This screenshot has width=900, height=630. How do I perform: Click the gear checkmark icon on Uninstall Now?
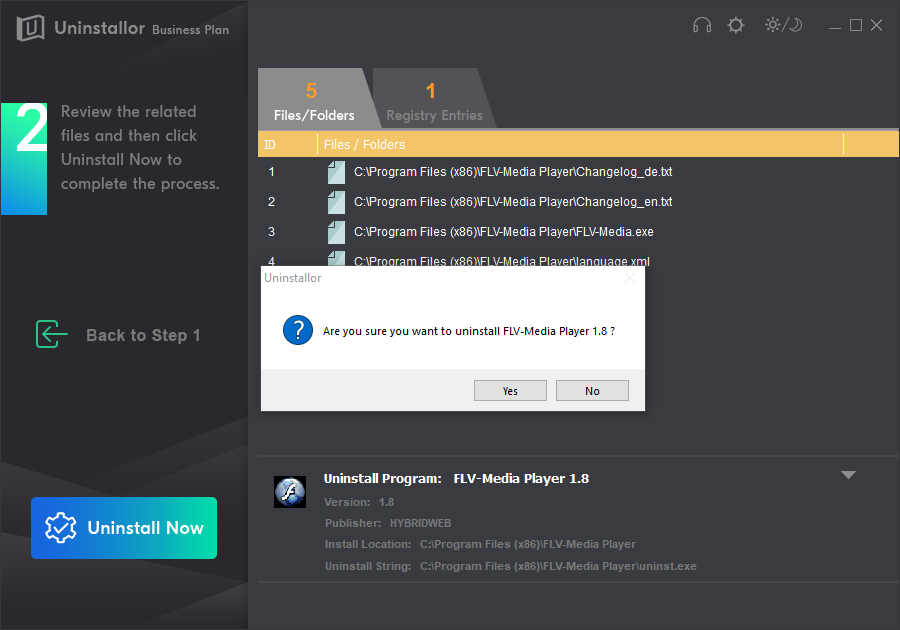(x=60, y=527)
